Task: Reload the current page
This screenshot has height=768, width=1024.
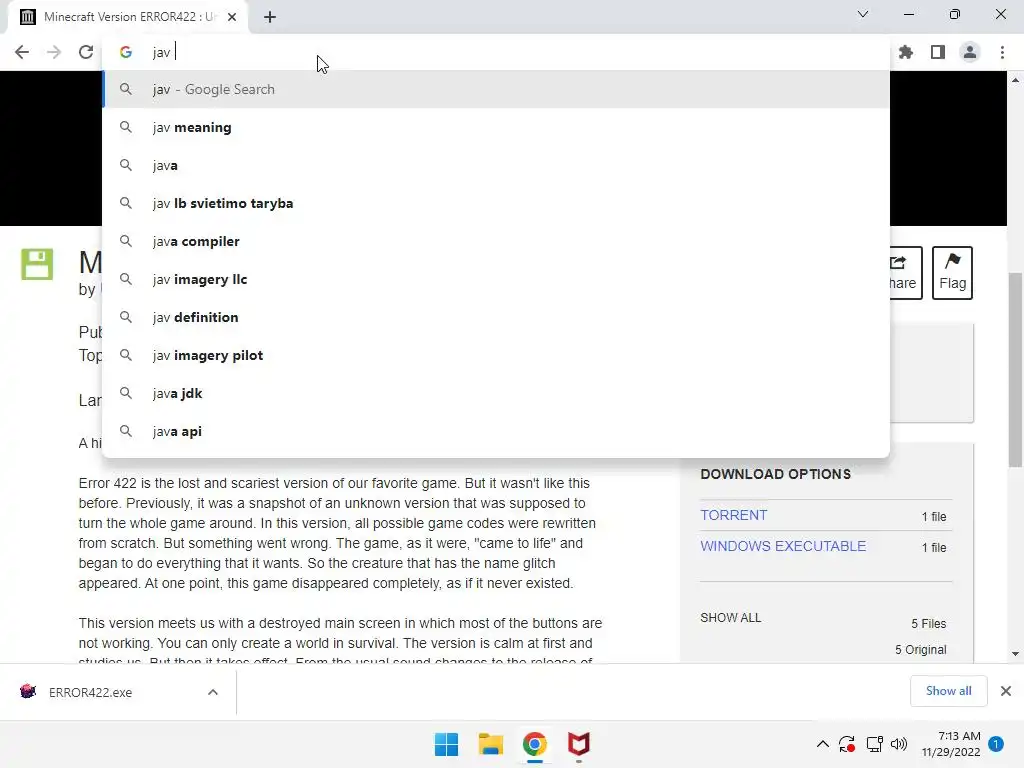Action: pyautogui.click(x=86, y=52)
